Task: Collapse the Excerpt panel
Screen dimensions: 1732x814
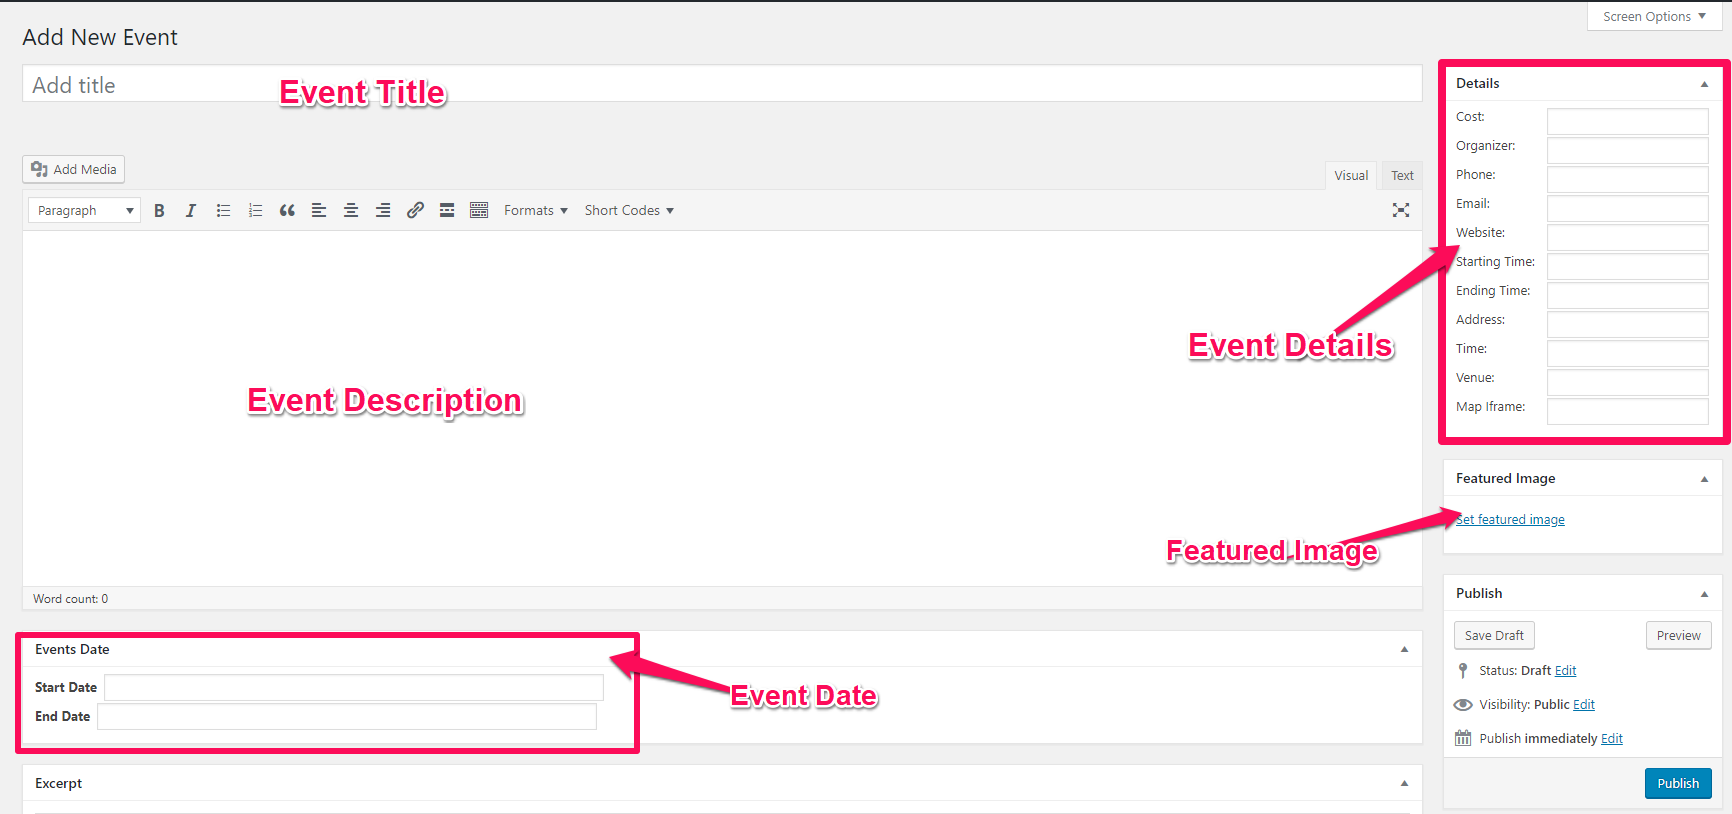Action: (1404, 784)
